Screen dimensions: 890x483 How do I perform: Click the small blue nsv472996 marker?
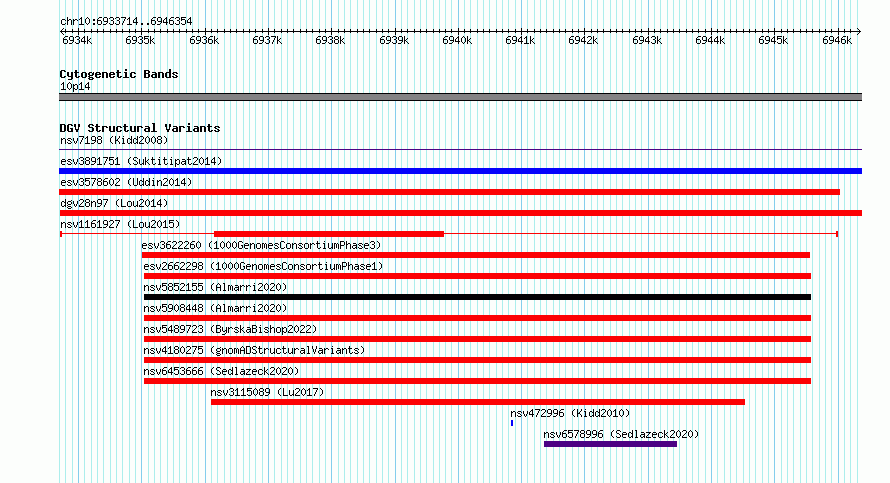[x=512, y=423]
